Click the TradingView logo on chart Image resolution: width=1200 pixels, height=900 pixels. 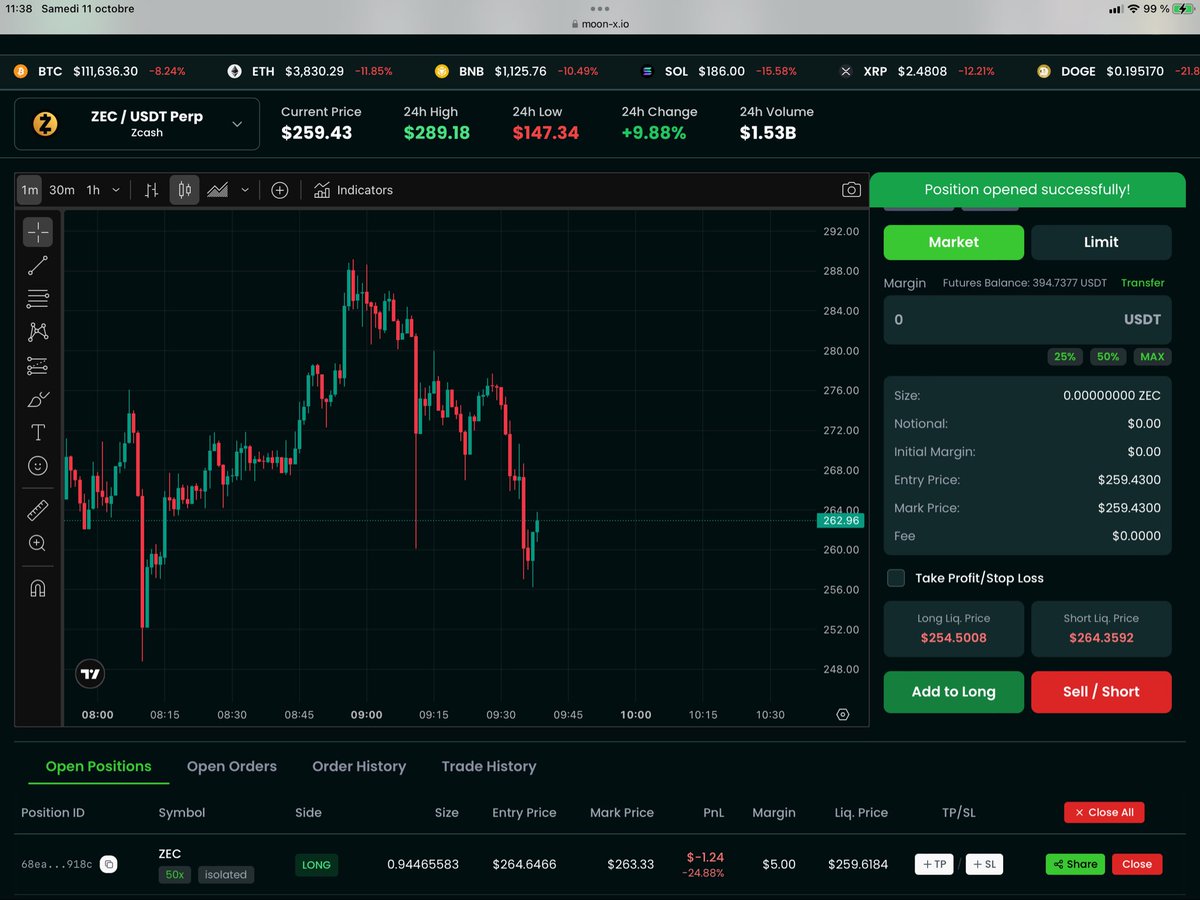point(91,674)
